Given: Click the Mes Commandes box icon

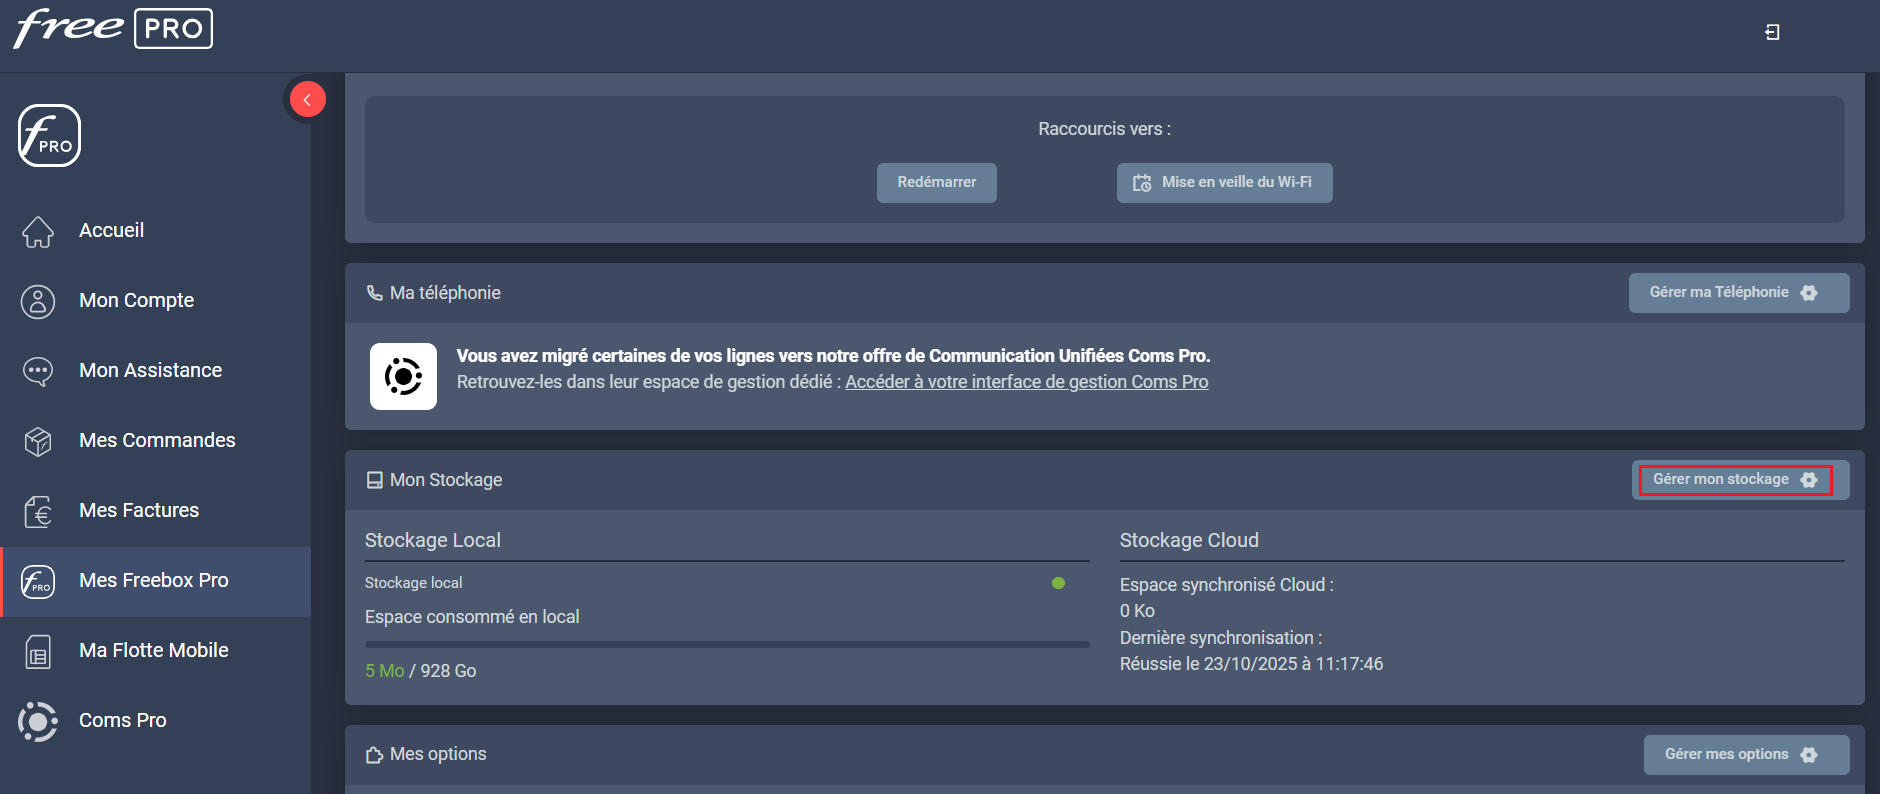Looking at the screenshot, I should [x=38, y=441].
